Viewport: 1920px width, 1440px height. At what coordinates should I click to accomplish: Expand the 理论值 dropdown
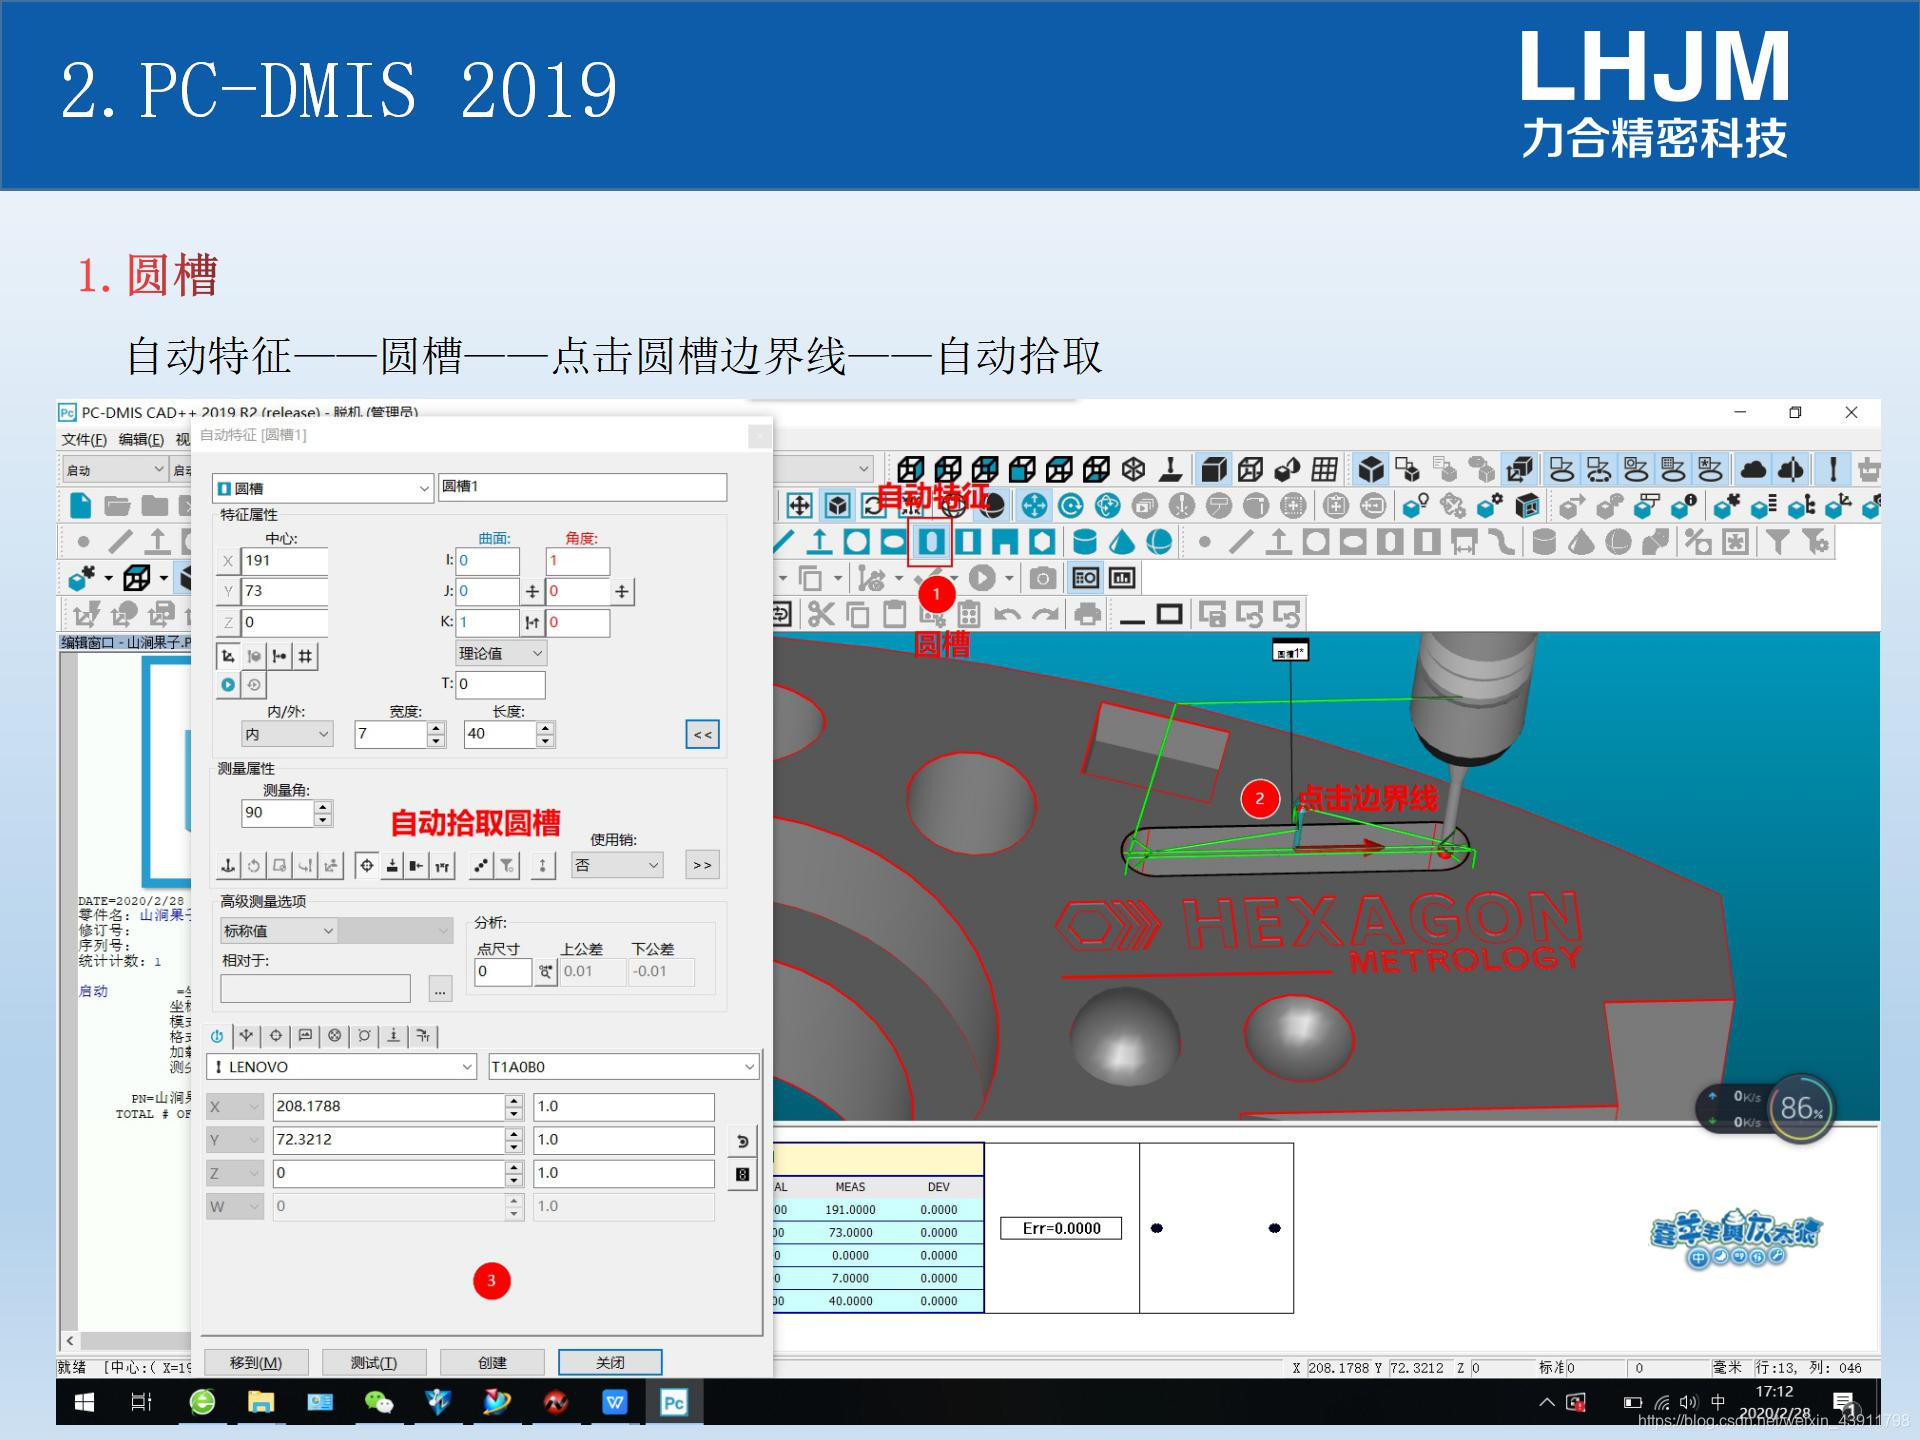[x=500, y=654]
